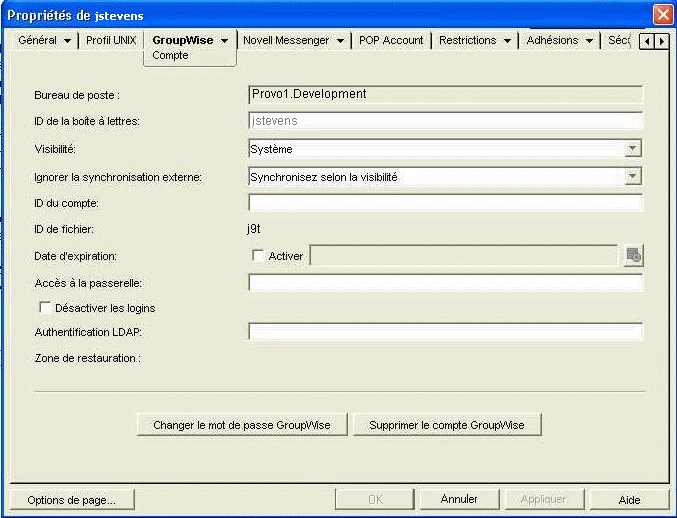Click the expiration date text field
Viewport: 677px width, 518px height.
pyautogui.click(x=464, y=256)
